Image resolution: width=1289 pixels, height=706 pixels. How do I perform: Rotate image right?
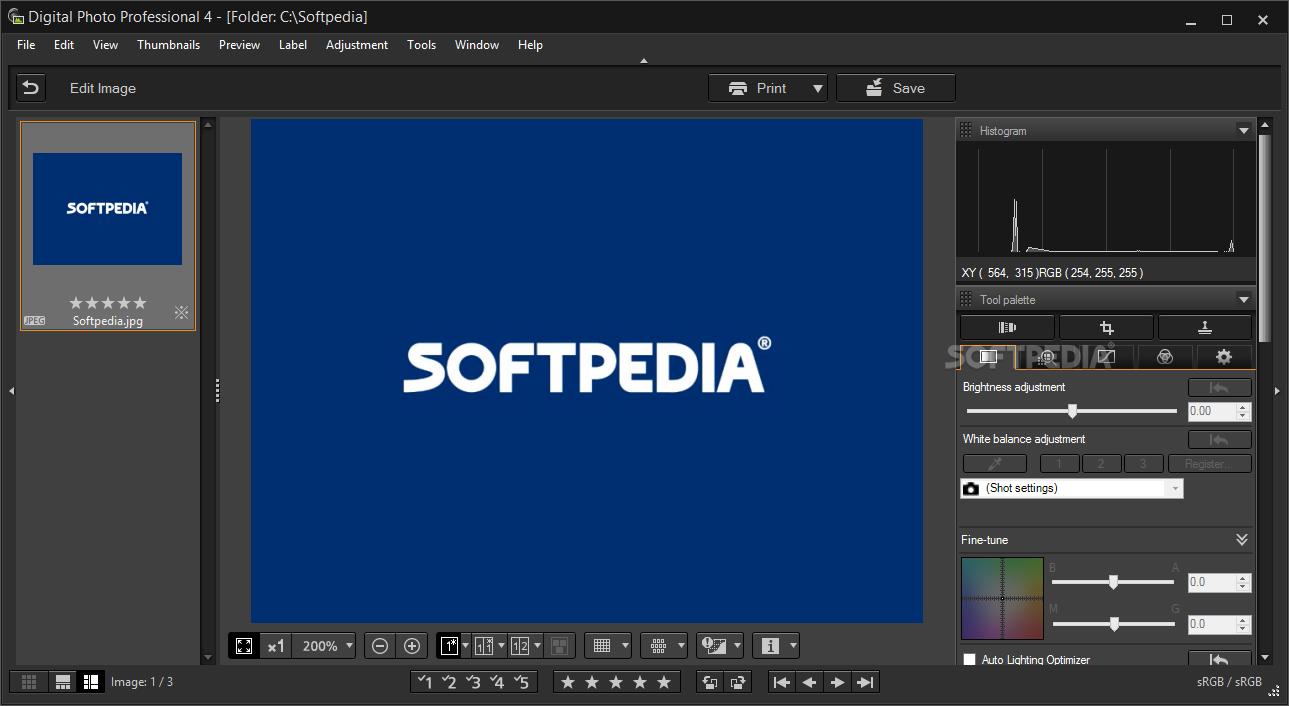tap(739, 682)
